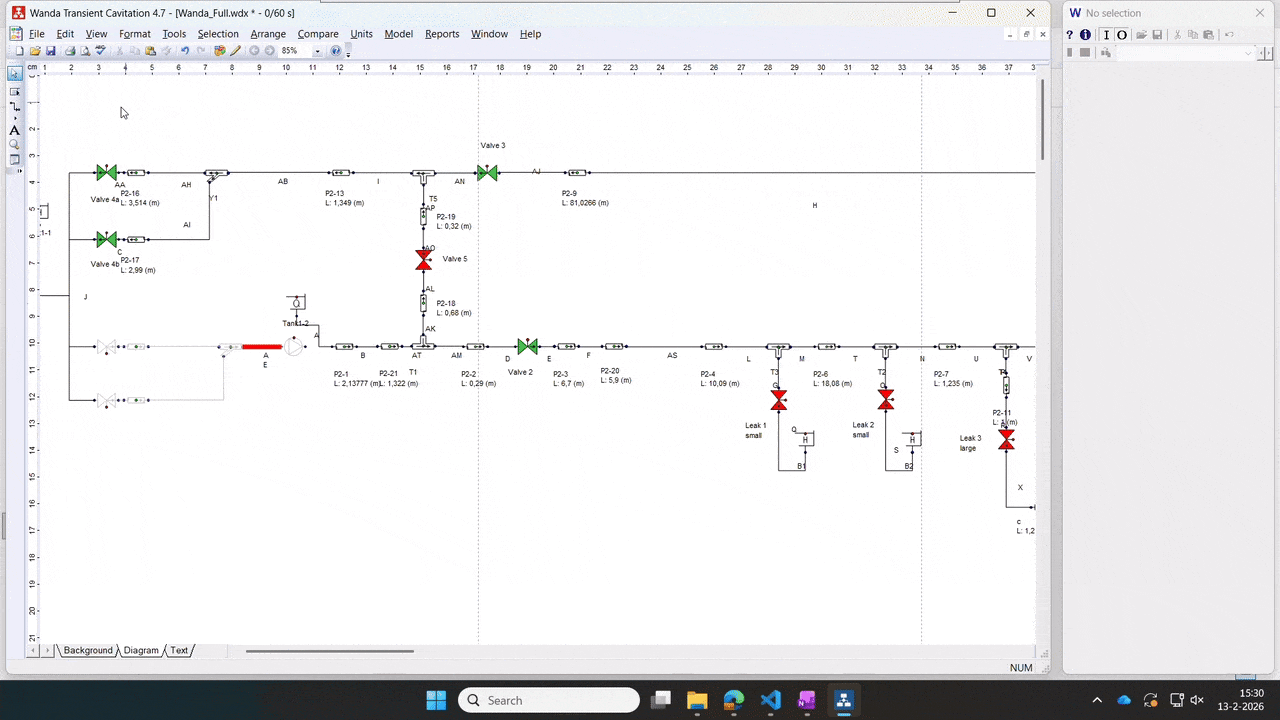This screenshot has height=720, width=1280.
Task: Open the property window combo box
Action: point(1185,52)
